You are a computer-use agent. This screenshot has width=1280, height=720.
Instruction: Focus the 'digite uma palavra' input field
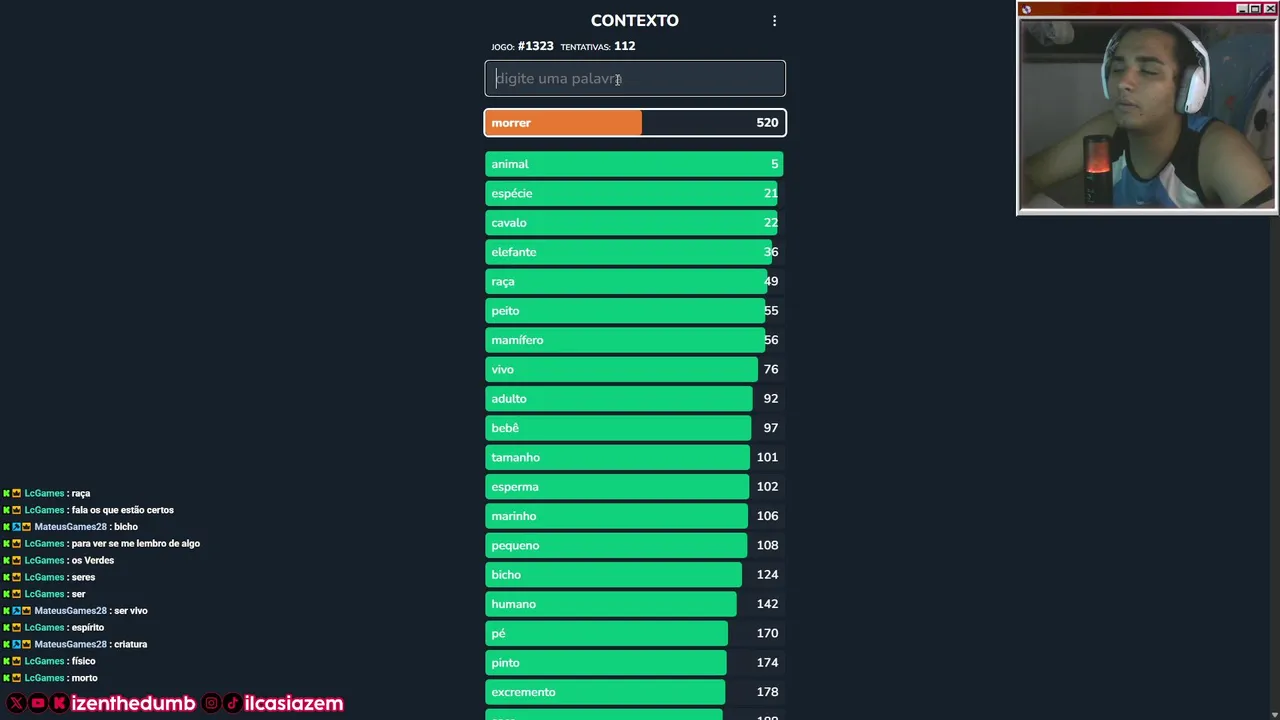635,79
